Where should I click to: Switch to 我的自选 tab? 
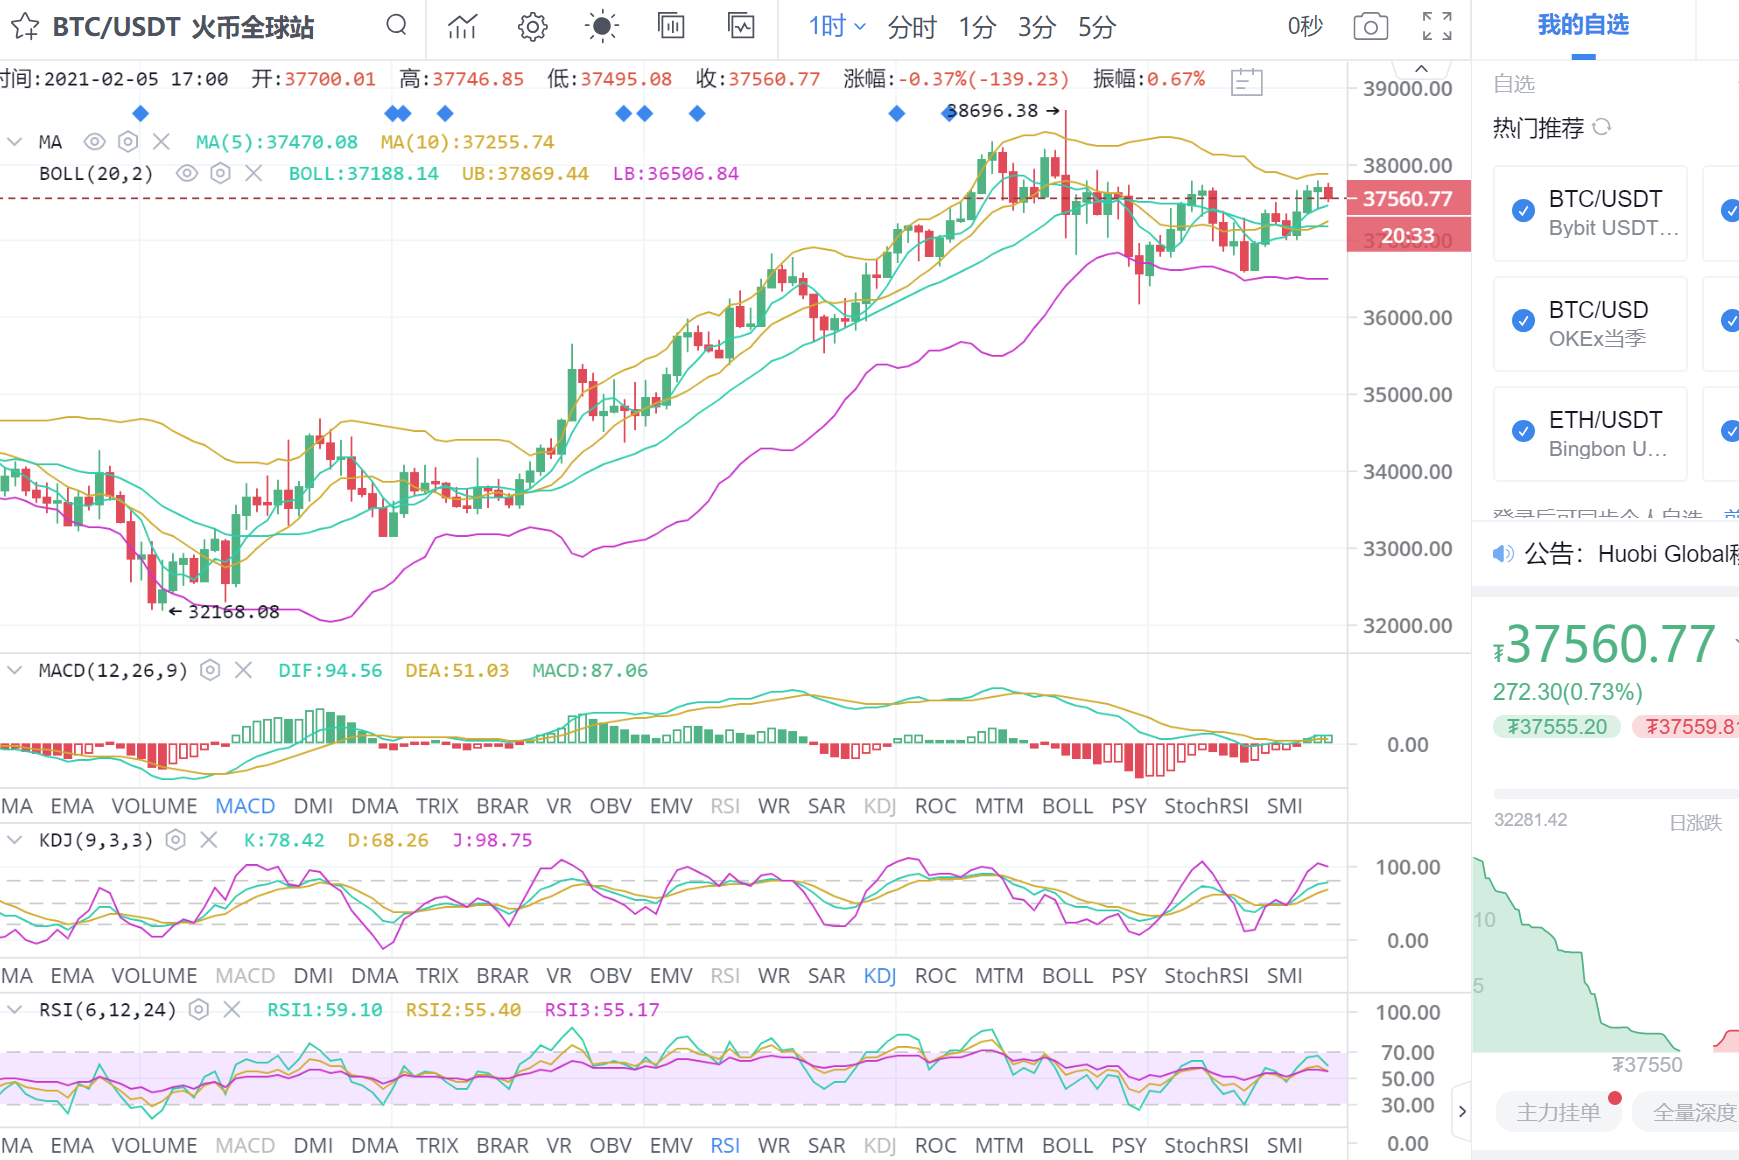click(x=1582, y=26)
